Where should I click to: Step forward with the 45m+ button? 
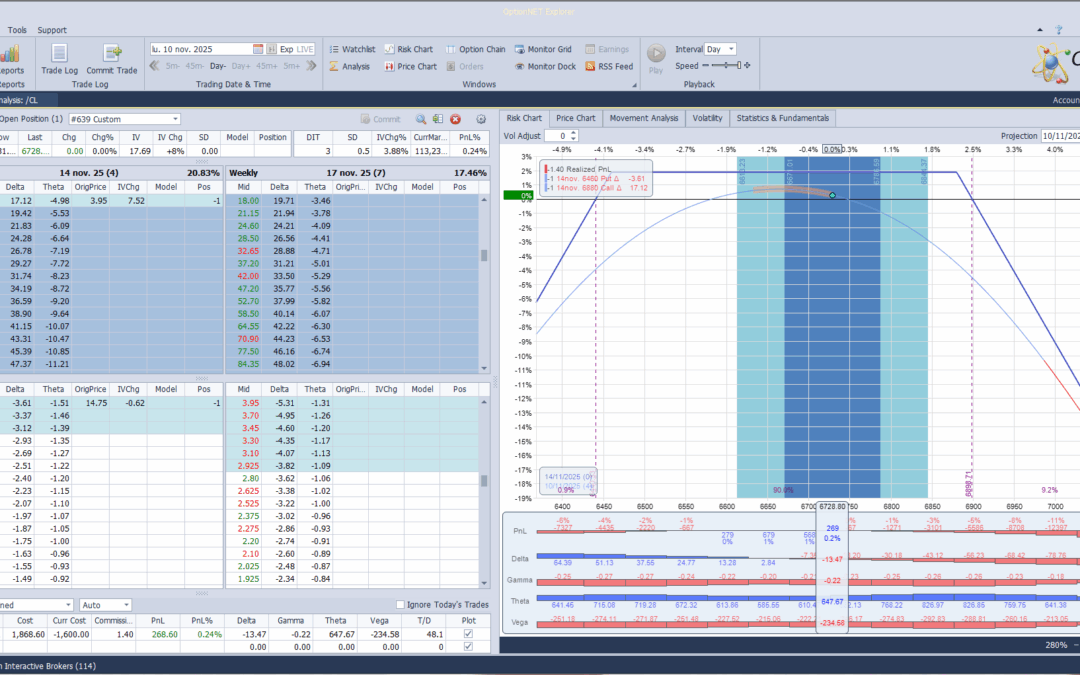click(x=266, y=66)
